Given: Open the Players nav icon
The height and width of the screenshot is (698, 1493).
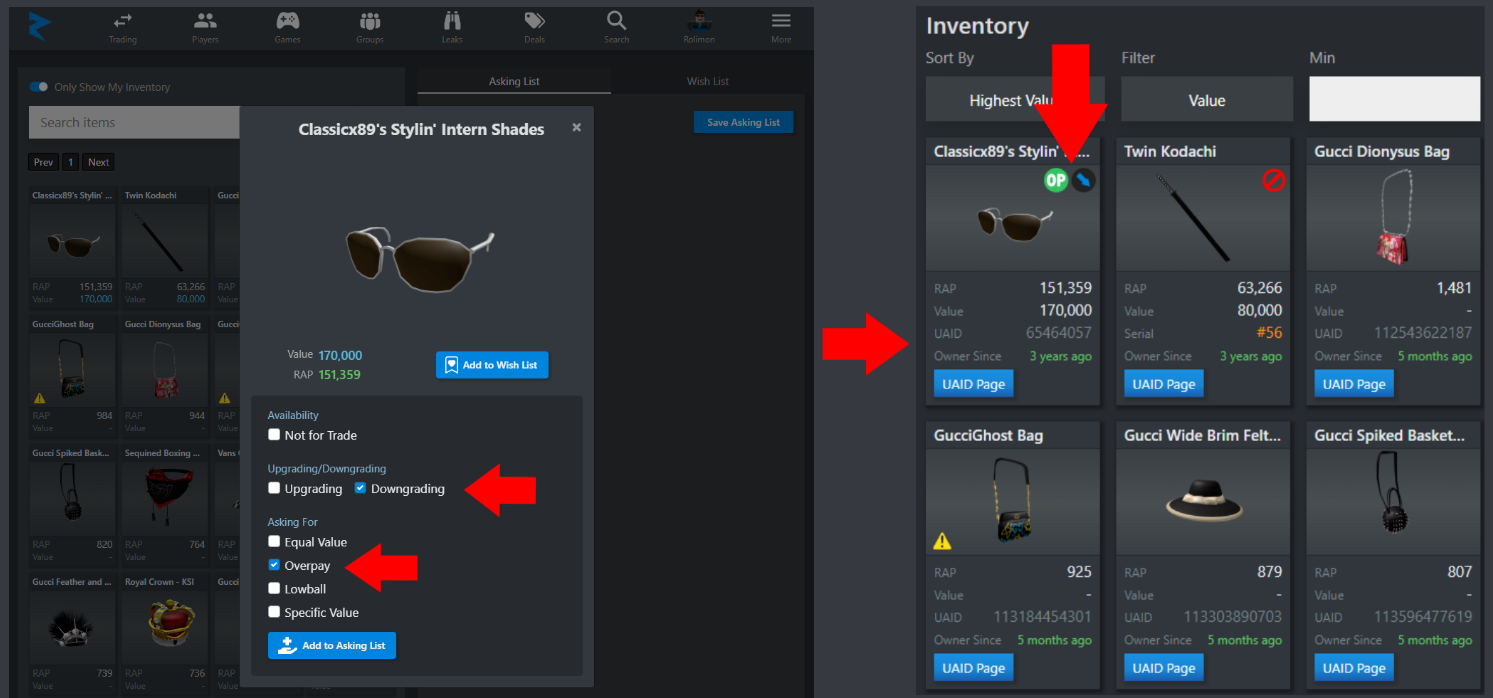Looking at the screenshot, I should pos(205,21).
